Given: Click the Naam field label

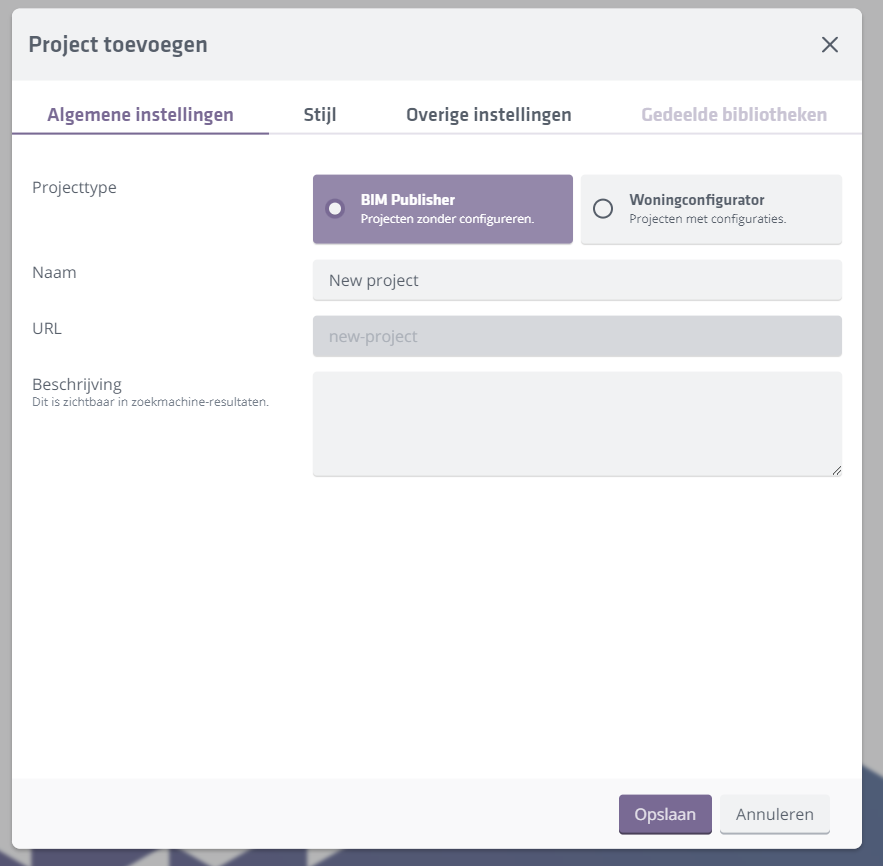Looking at the screenshot, I should 54,272.
